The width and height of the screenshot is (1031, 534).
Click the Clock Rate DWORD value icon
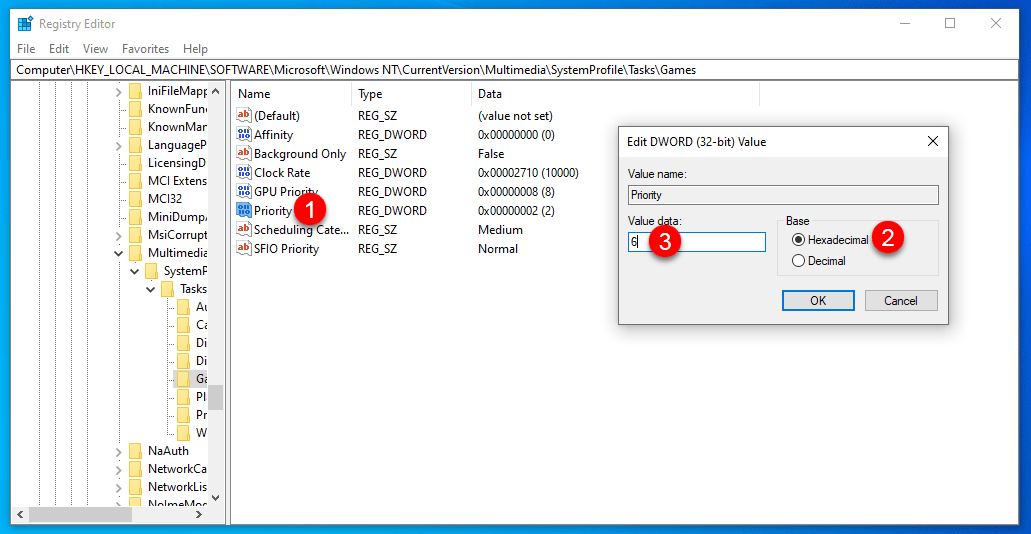point(244,173)
